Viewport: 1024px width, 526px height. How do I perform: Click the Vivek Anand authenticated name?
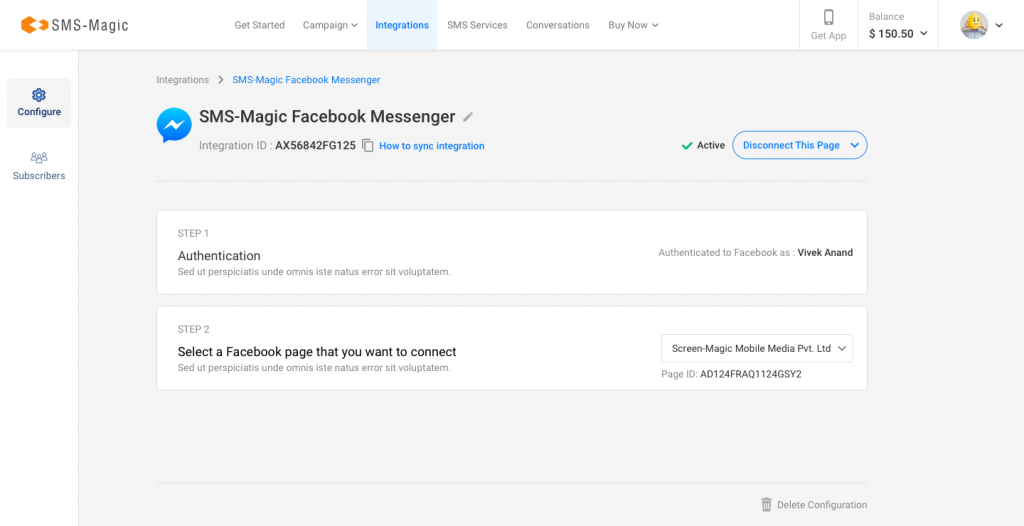(825, 252)
